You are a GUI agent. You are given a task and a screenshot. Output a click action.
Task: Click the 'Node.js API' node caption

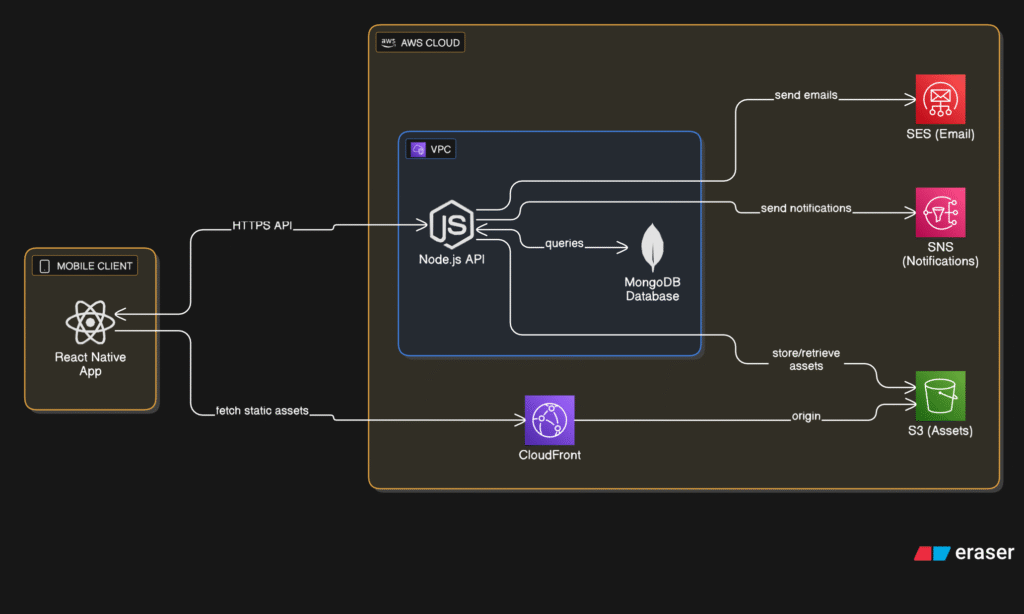click(x=451, y=259)
